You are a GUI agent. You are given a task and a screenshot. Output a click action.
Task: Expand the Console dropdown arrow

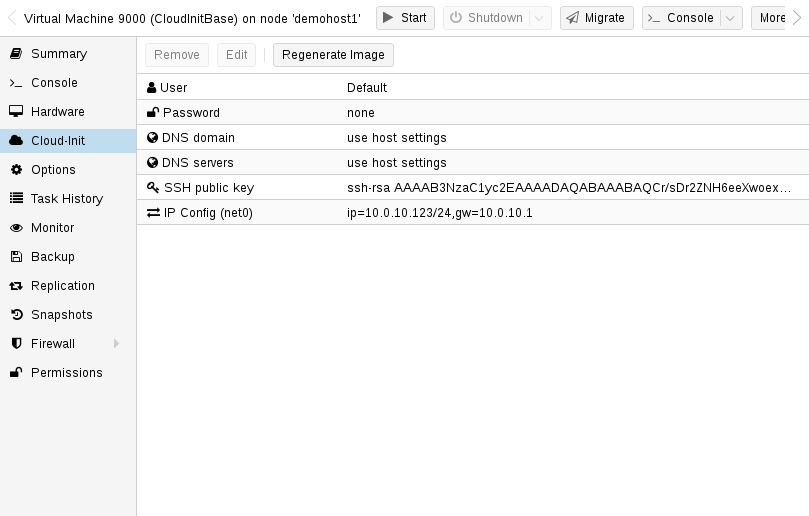[x=730, y=18]
